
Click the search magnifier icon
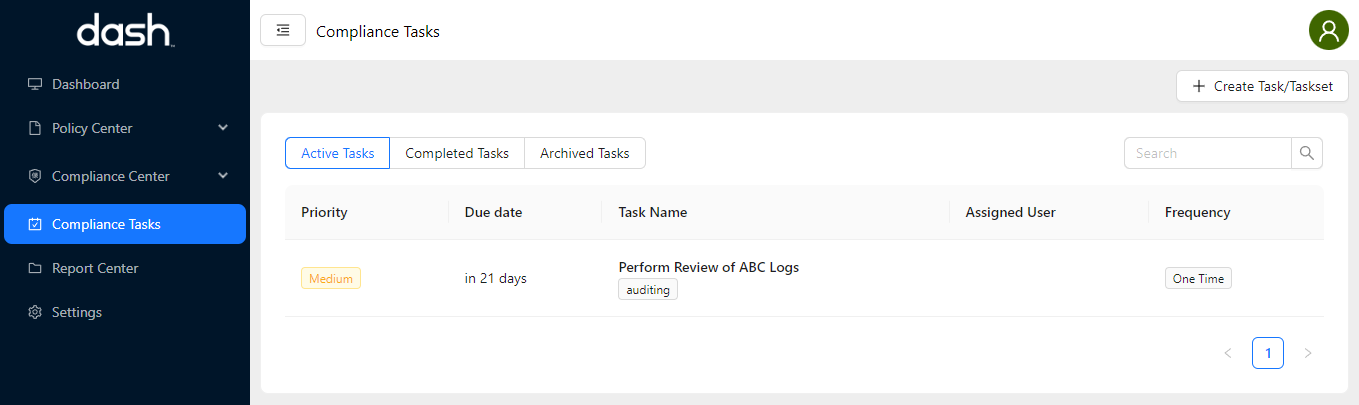pyautogui.click(x=1307, y=153)
